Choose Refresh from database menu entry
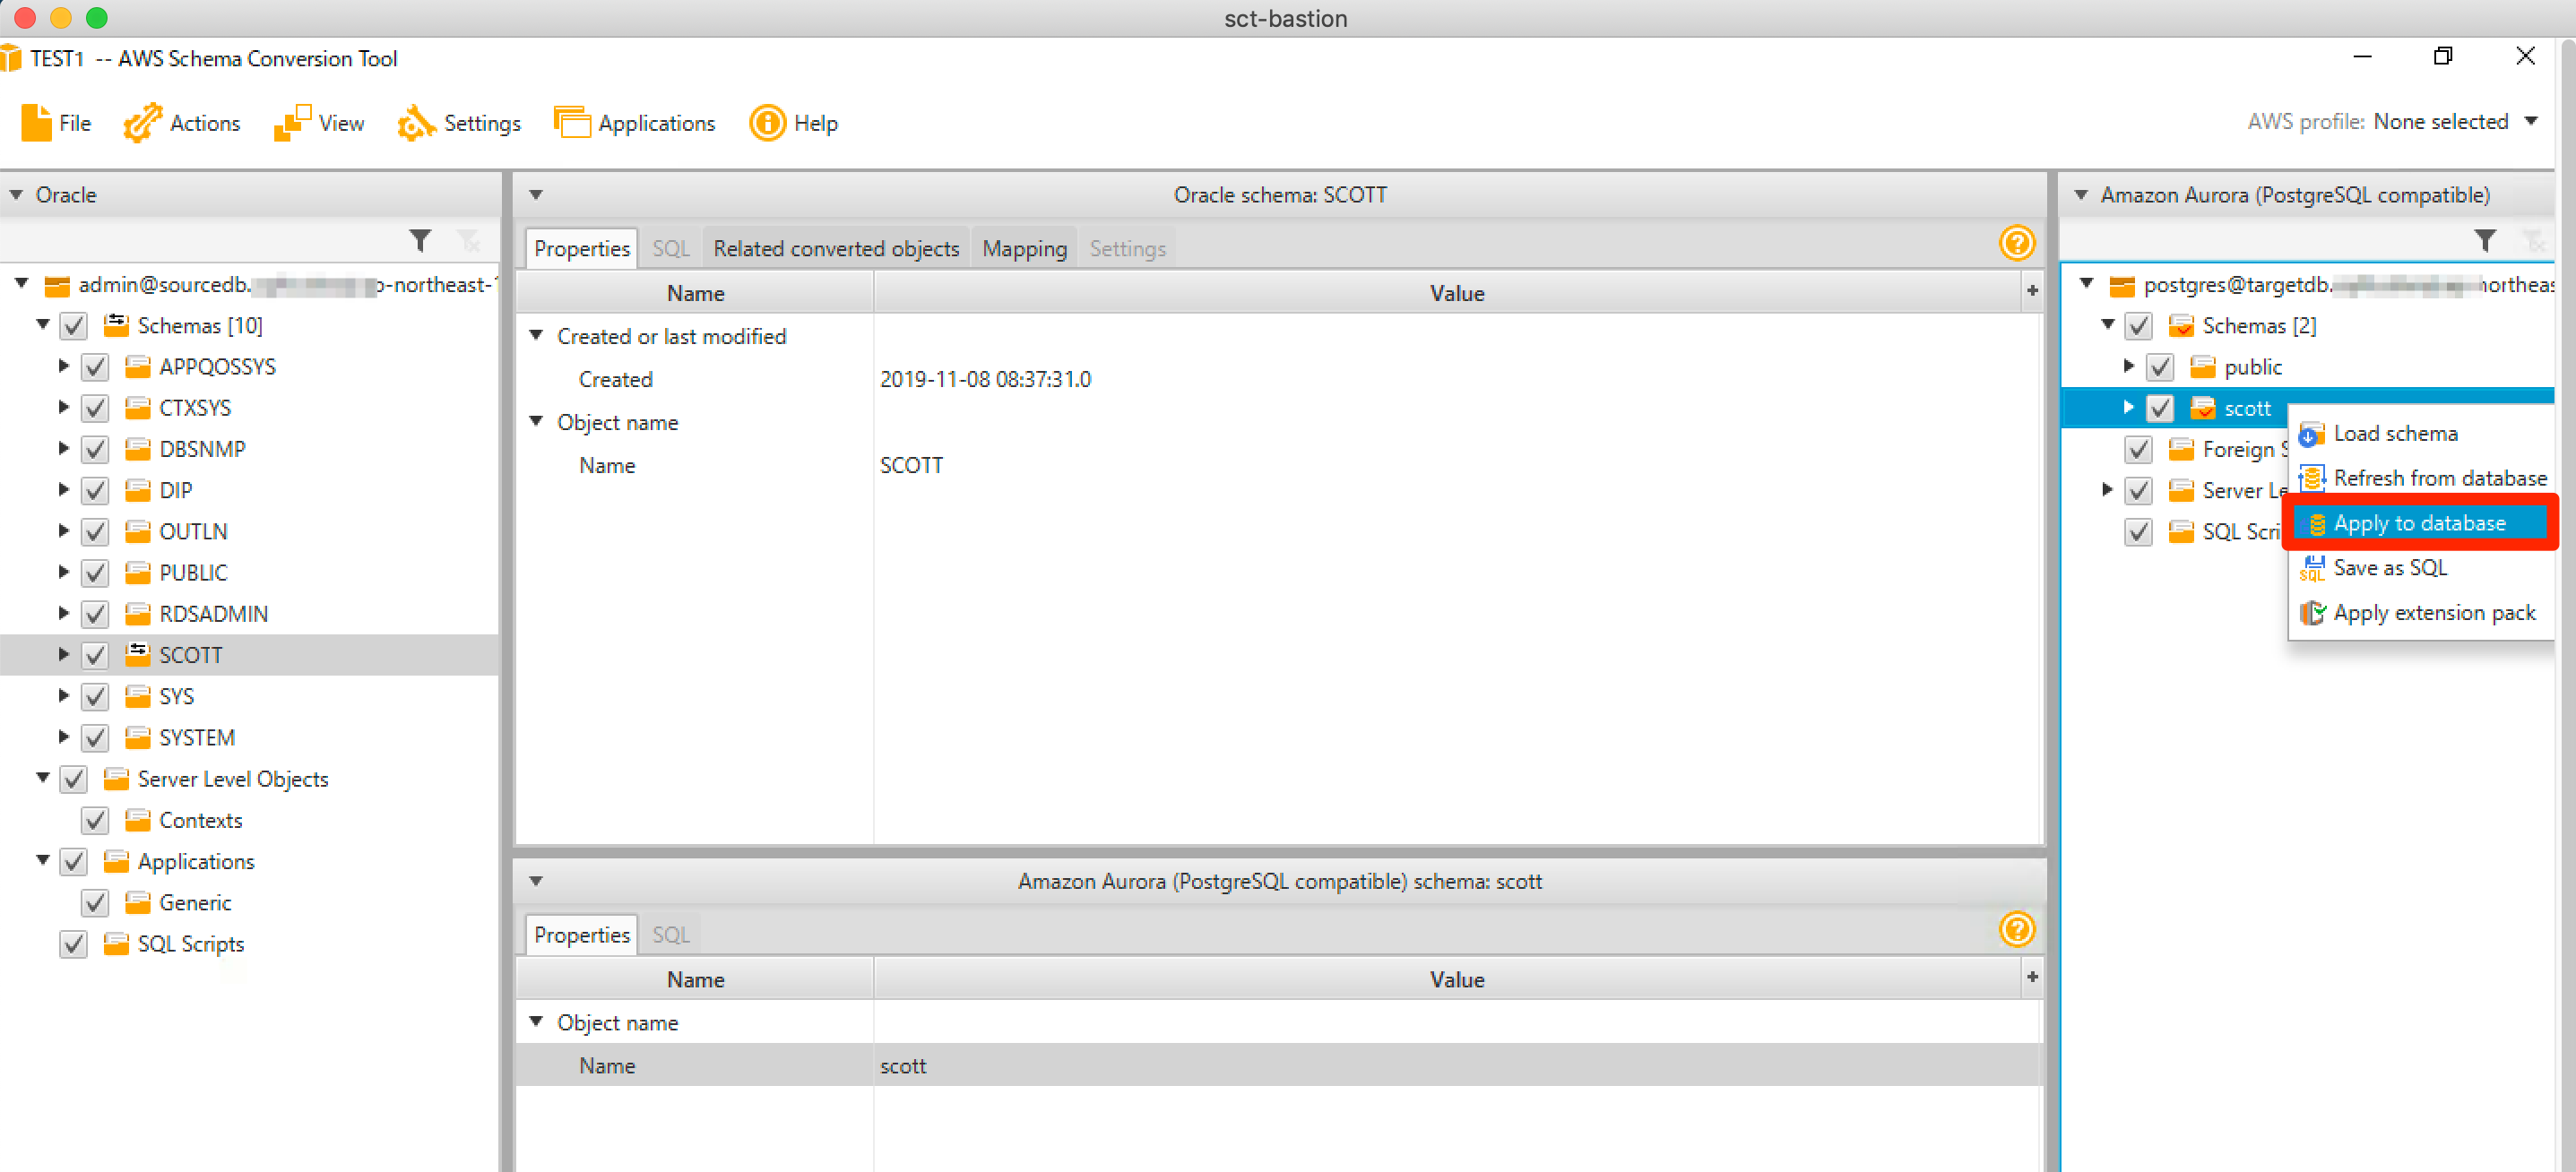 click(x=2420, y=478)
